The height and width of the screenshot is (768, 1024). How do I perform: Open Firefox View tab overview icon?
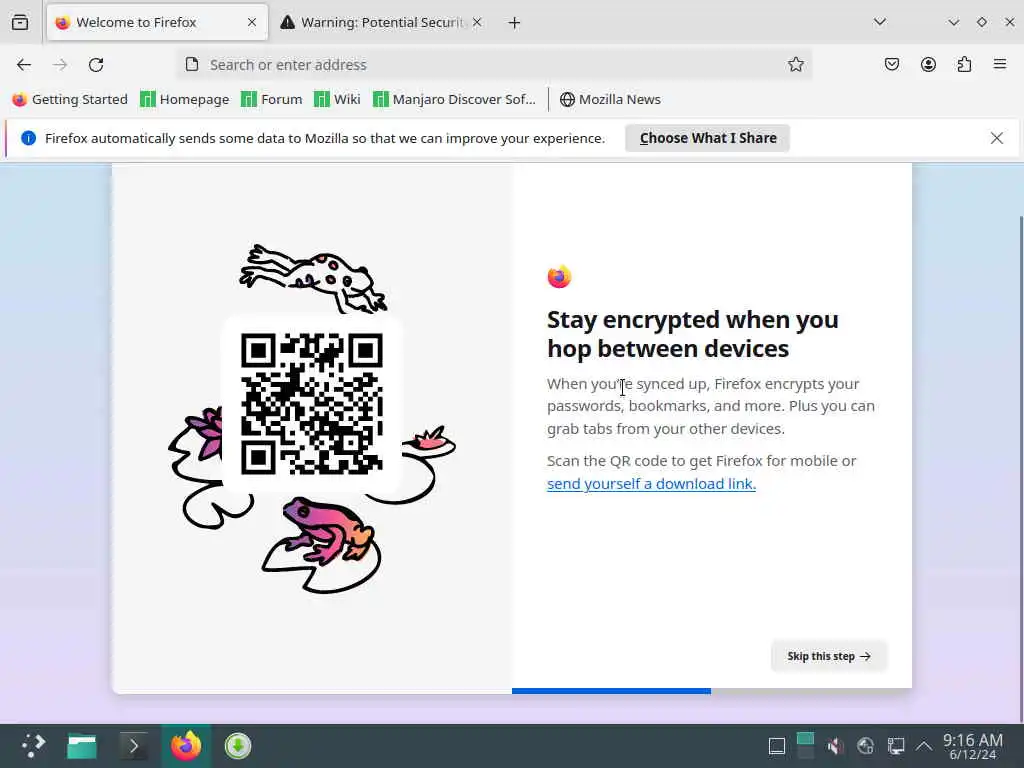(20, 22)
